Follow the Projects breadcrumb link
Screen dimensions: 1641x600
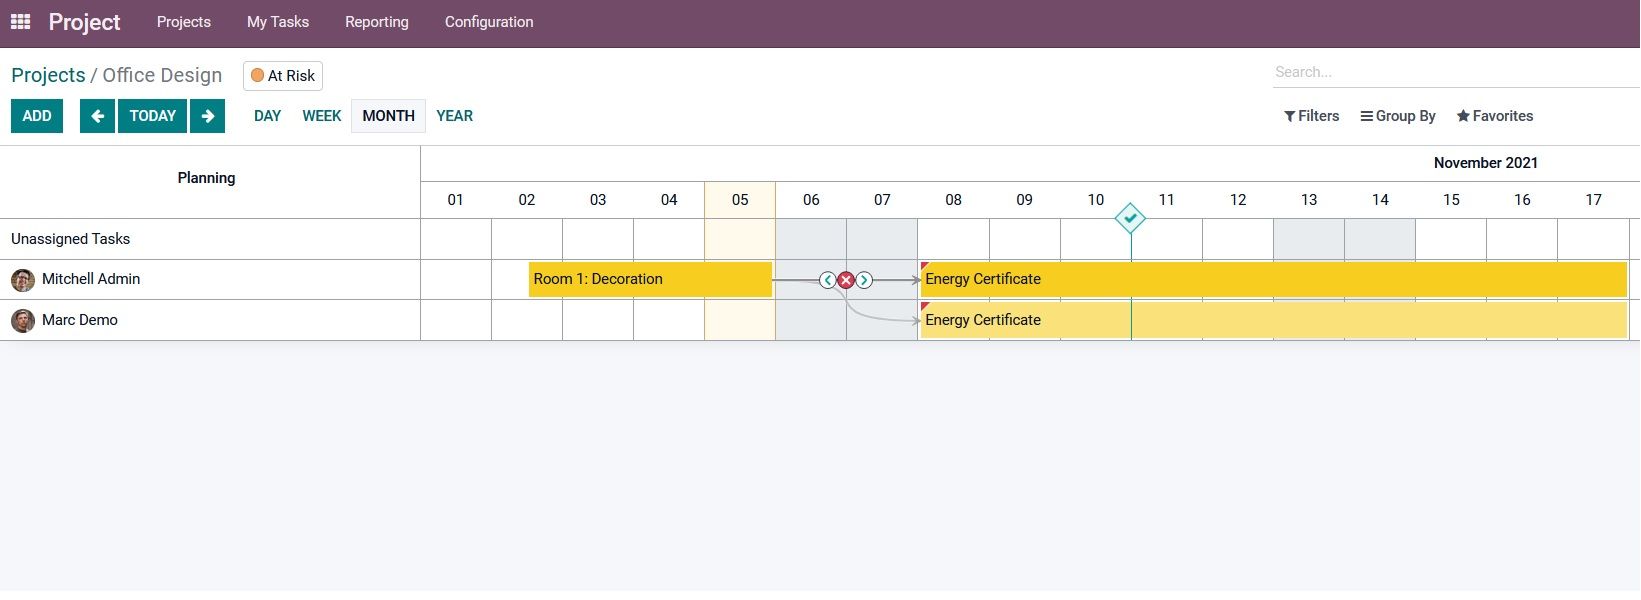point(48,75)
